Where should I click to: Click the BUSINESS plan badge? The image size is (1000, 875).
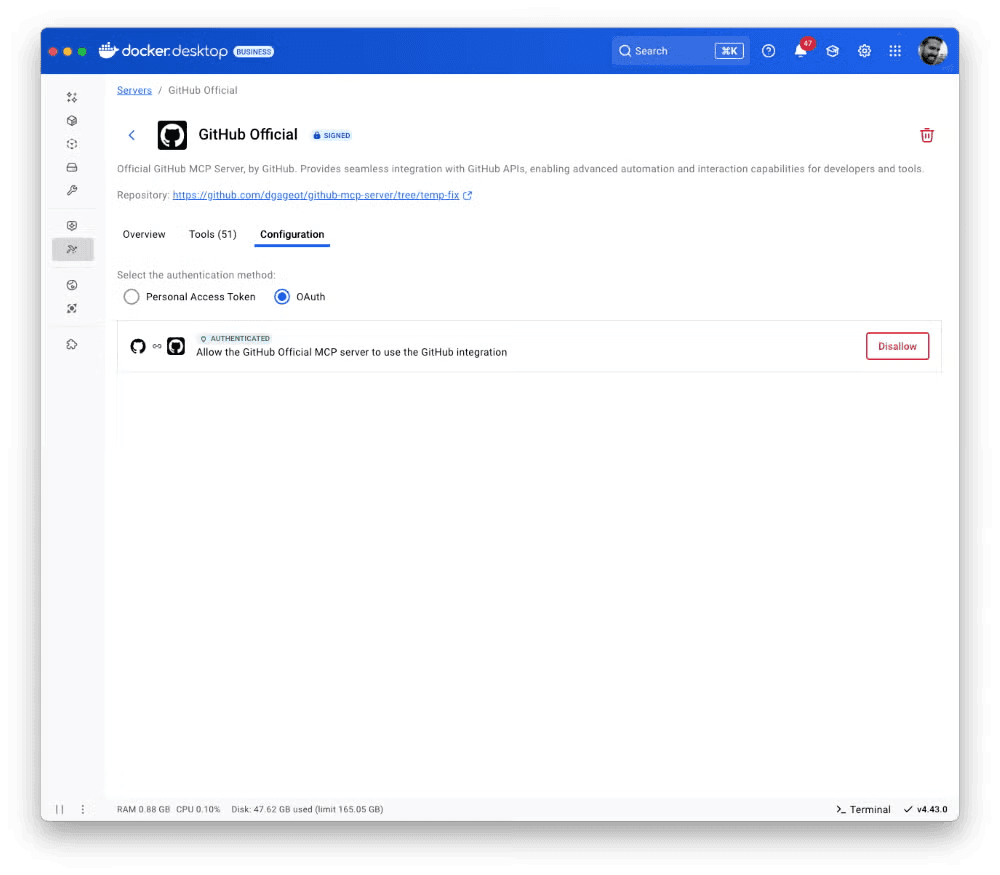[254, 52]
